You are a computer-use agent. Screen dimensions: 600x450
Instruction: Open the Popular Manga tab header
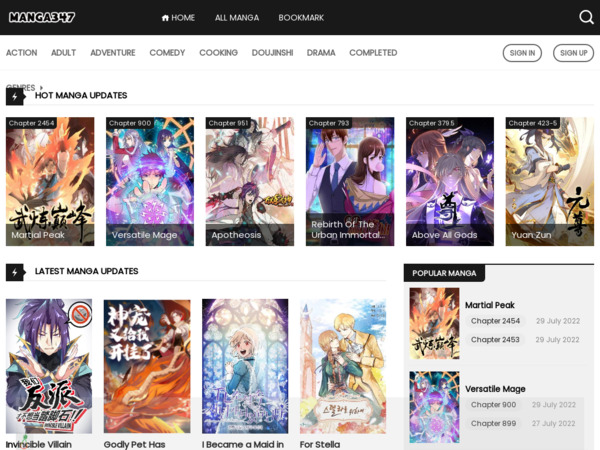(444, 273)
